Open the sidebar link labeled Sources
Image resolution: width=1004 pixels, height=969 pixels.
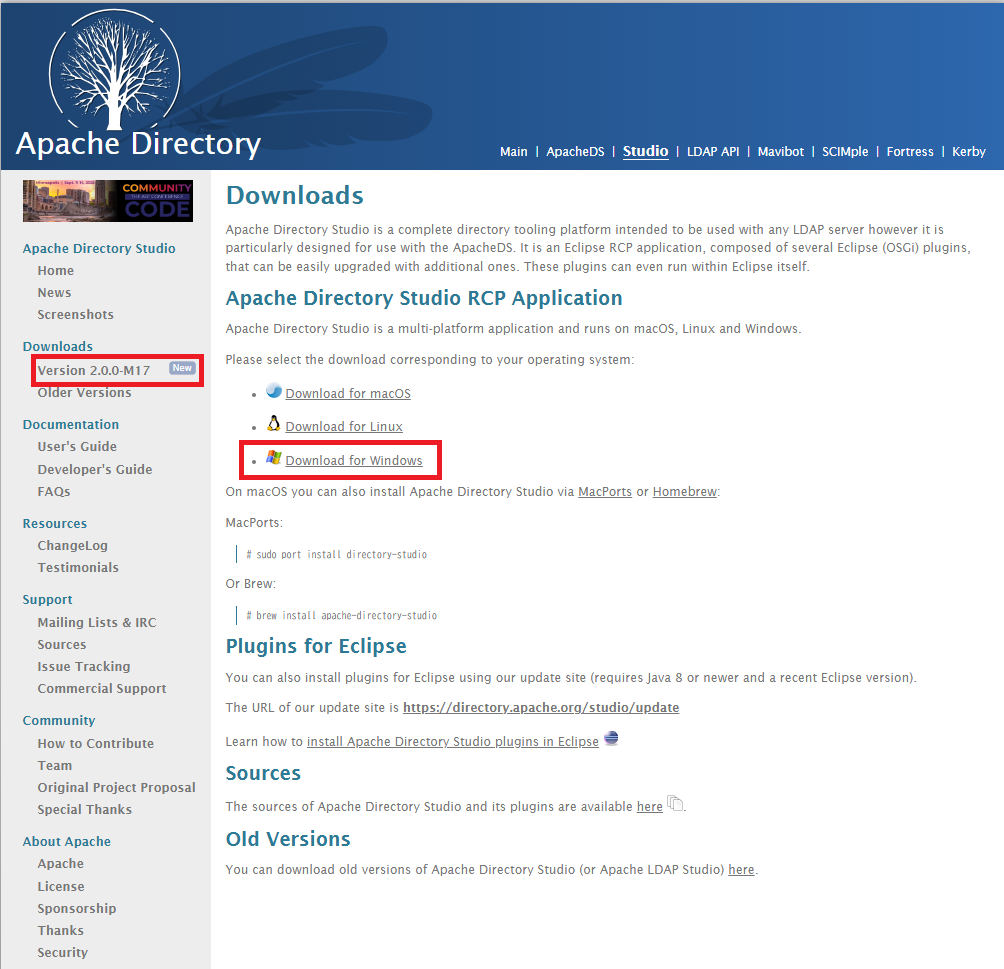point(61,644)
